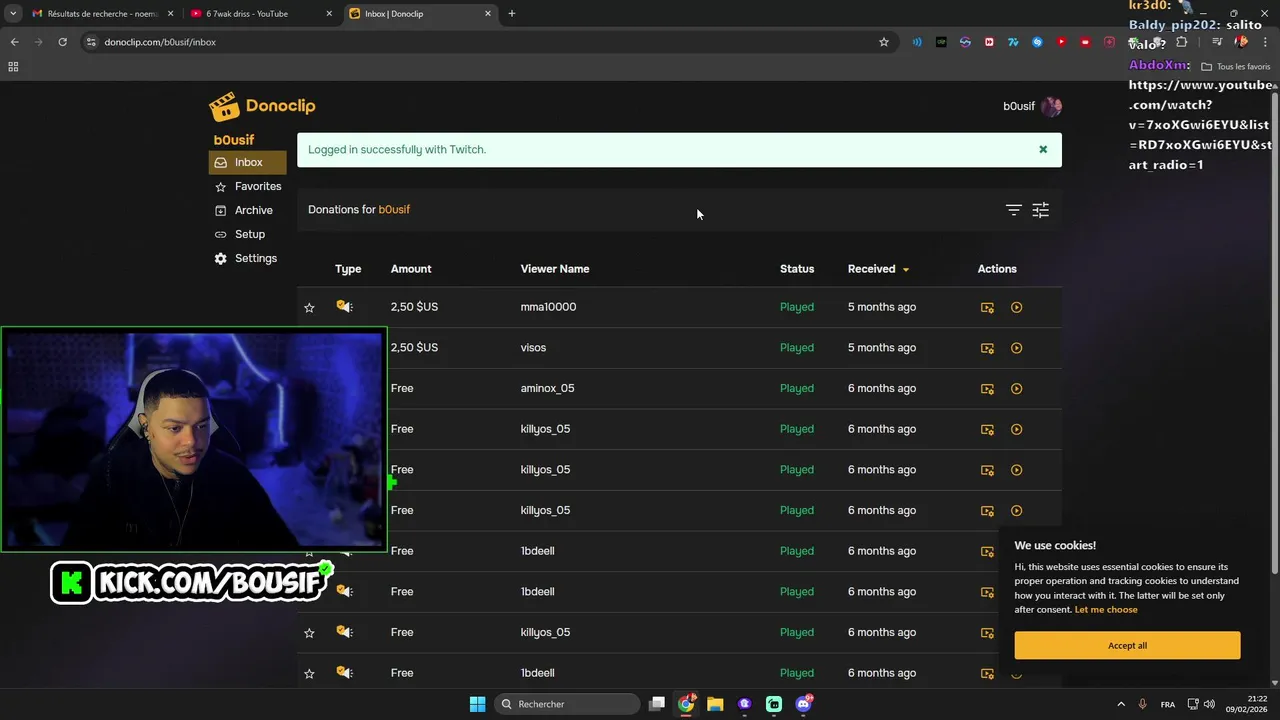The height and width of the screenshot is (720, 1280).
Task: Click the red YouTube play extension icon
Action: (x=1061, y=42)
